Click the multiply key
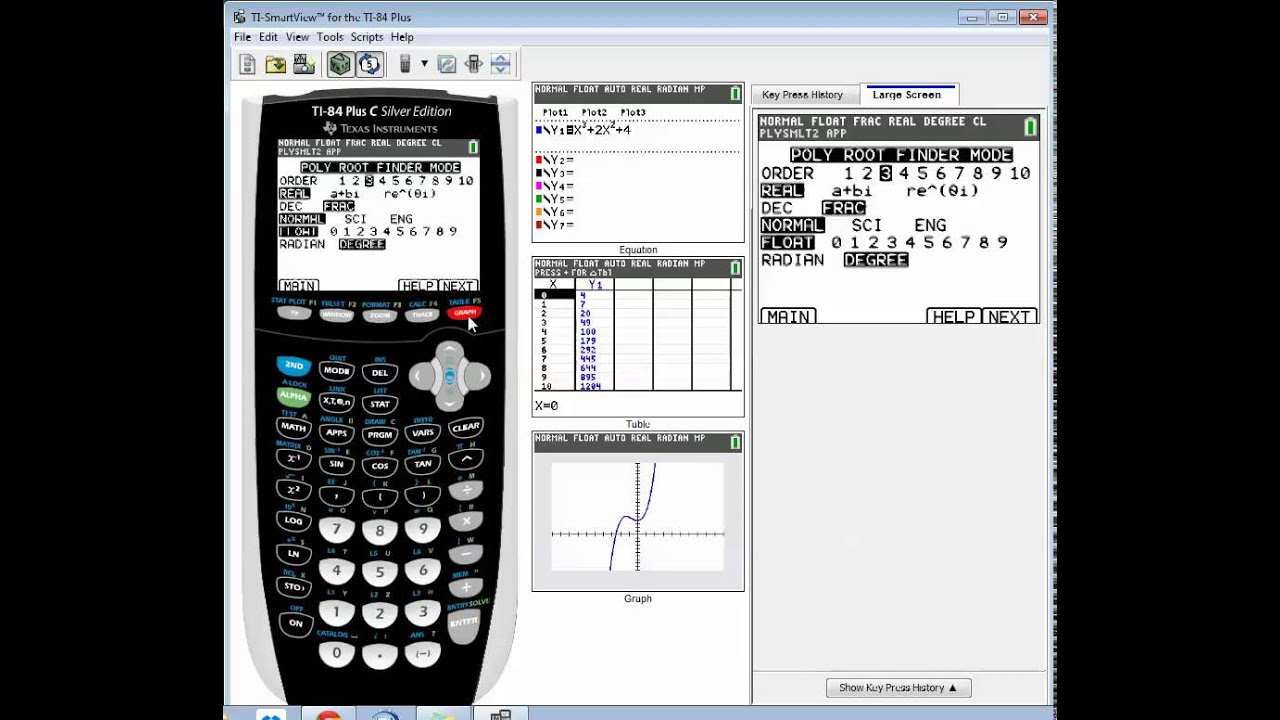1280x720 pixels. [465, 521]
